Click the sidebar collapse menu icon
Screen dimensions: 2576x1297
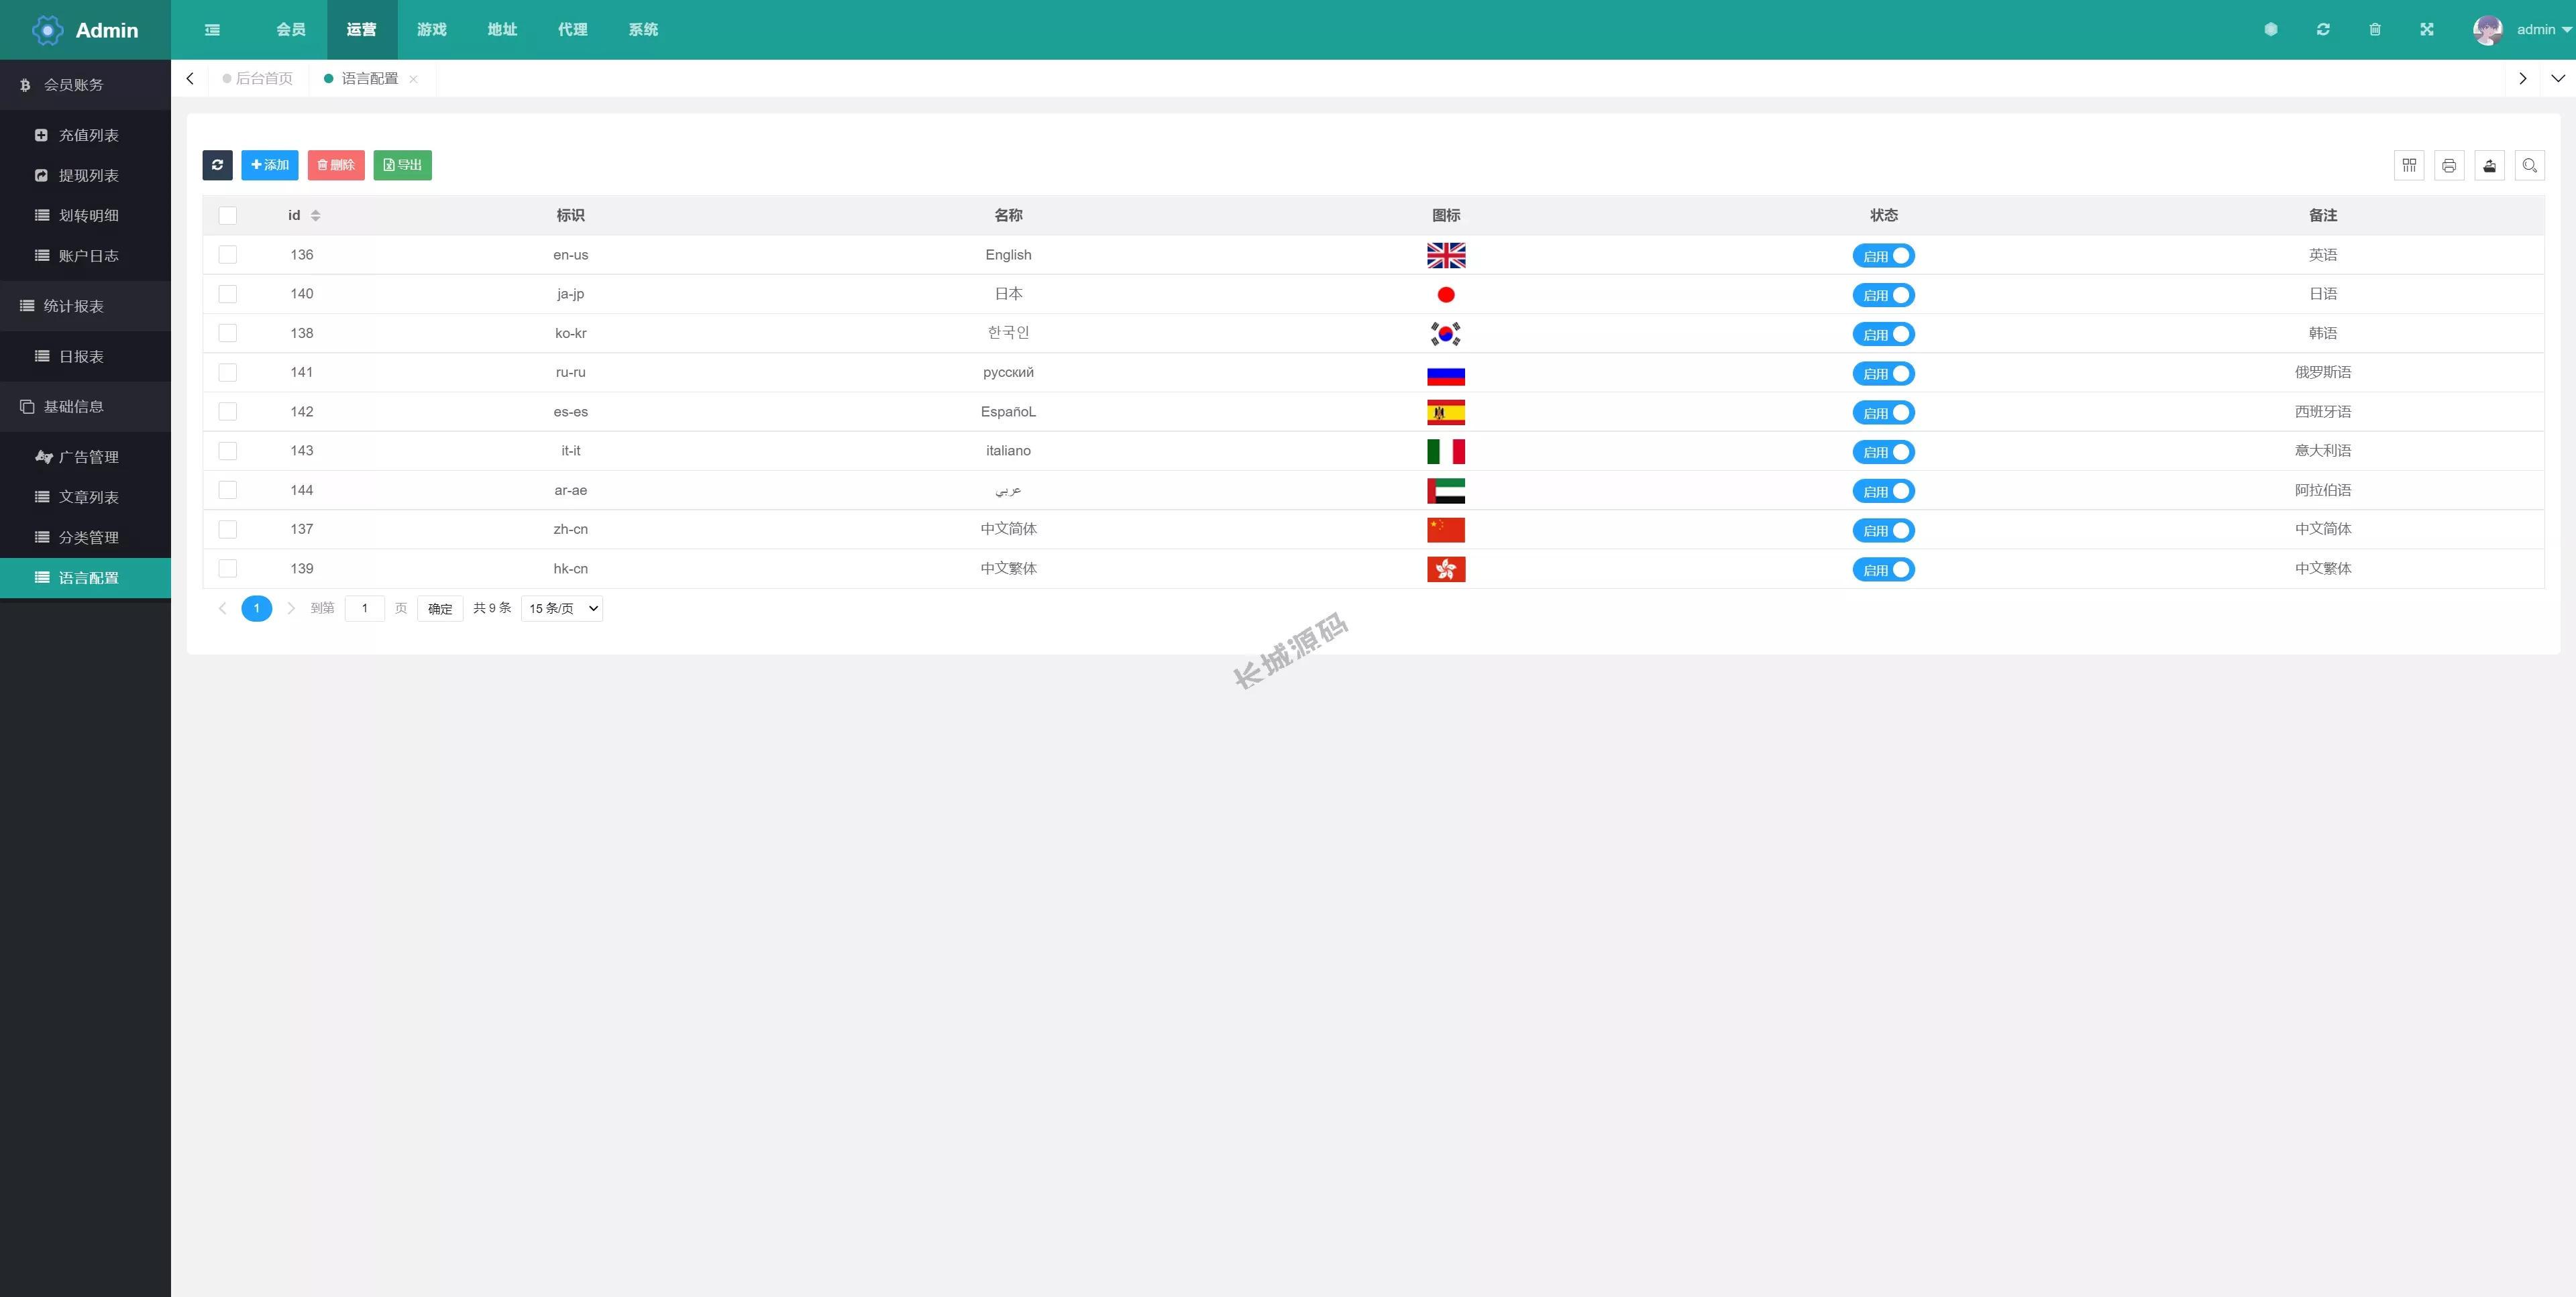[x=212, y=30]
